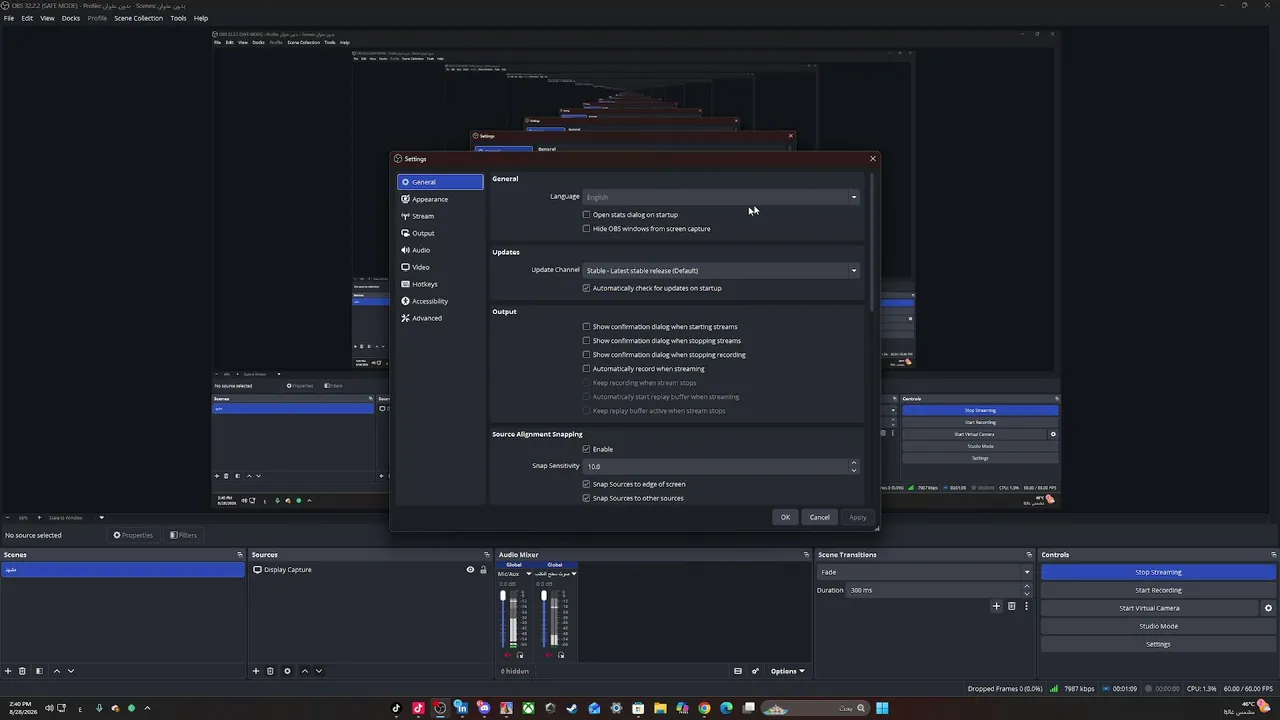The width and height of the screenshot is (1280, 720).
Task: Increase Snap Sensitivity with up arrow
Action: tap(854, 463)
